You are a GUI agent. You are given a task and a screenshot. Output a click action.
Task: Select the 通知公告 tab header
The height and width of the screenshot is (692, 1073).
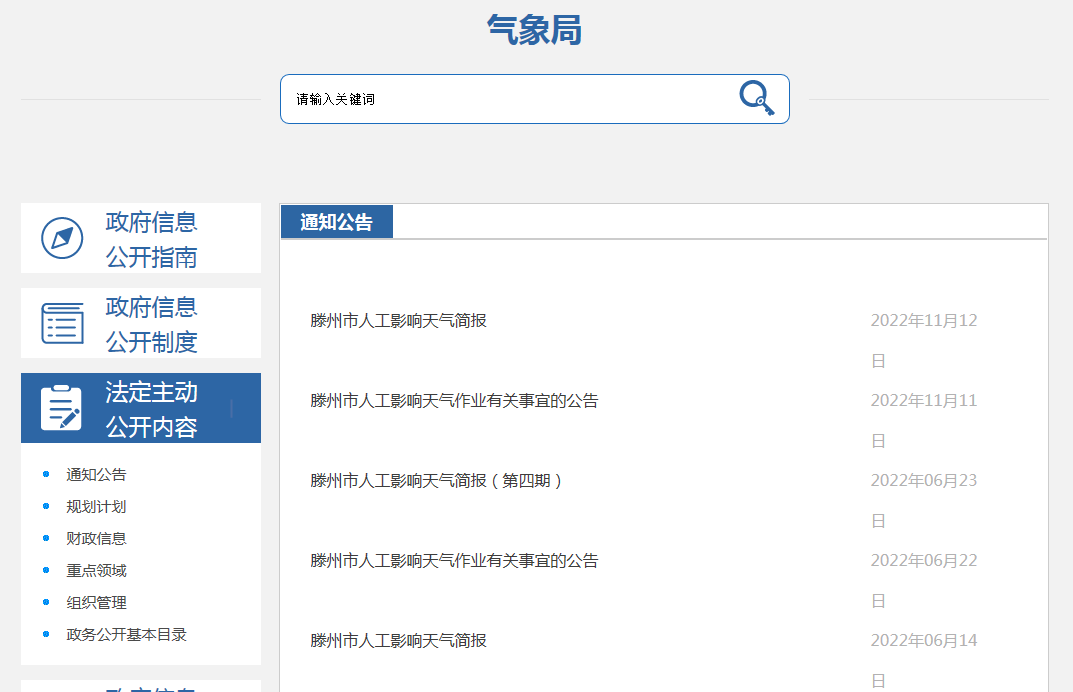[x=337, y=222]
